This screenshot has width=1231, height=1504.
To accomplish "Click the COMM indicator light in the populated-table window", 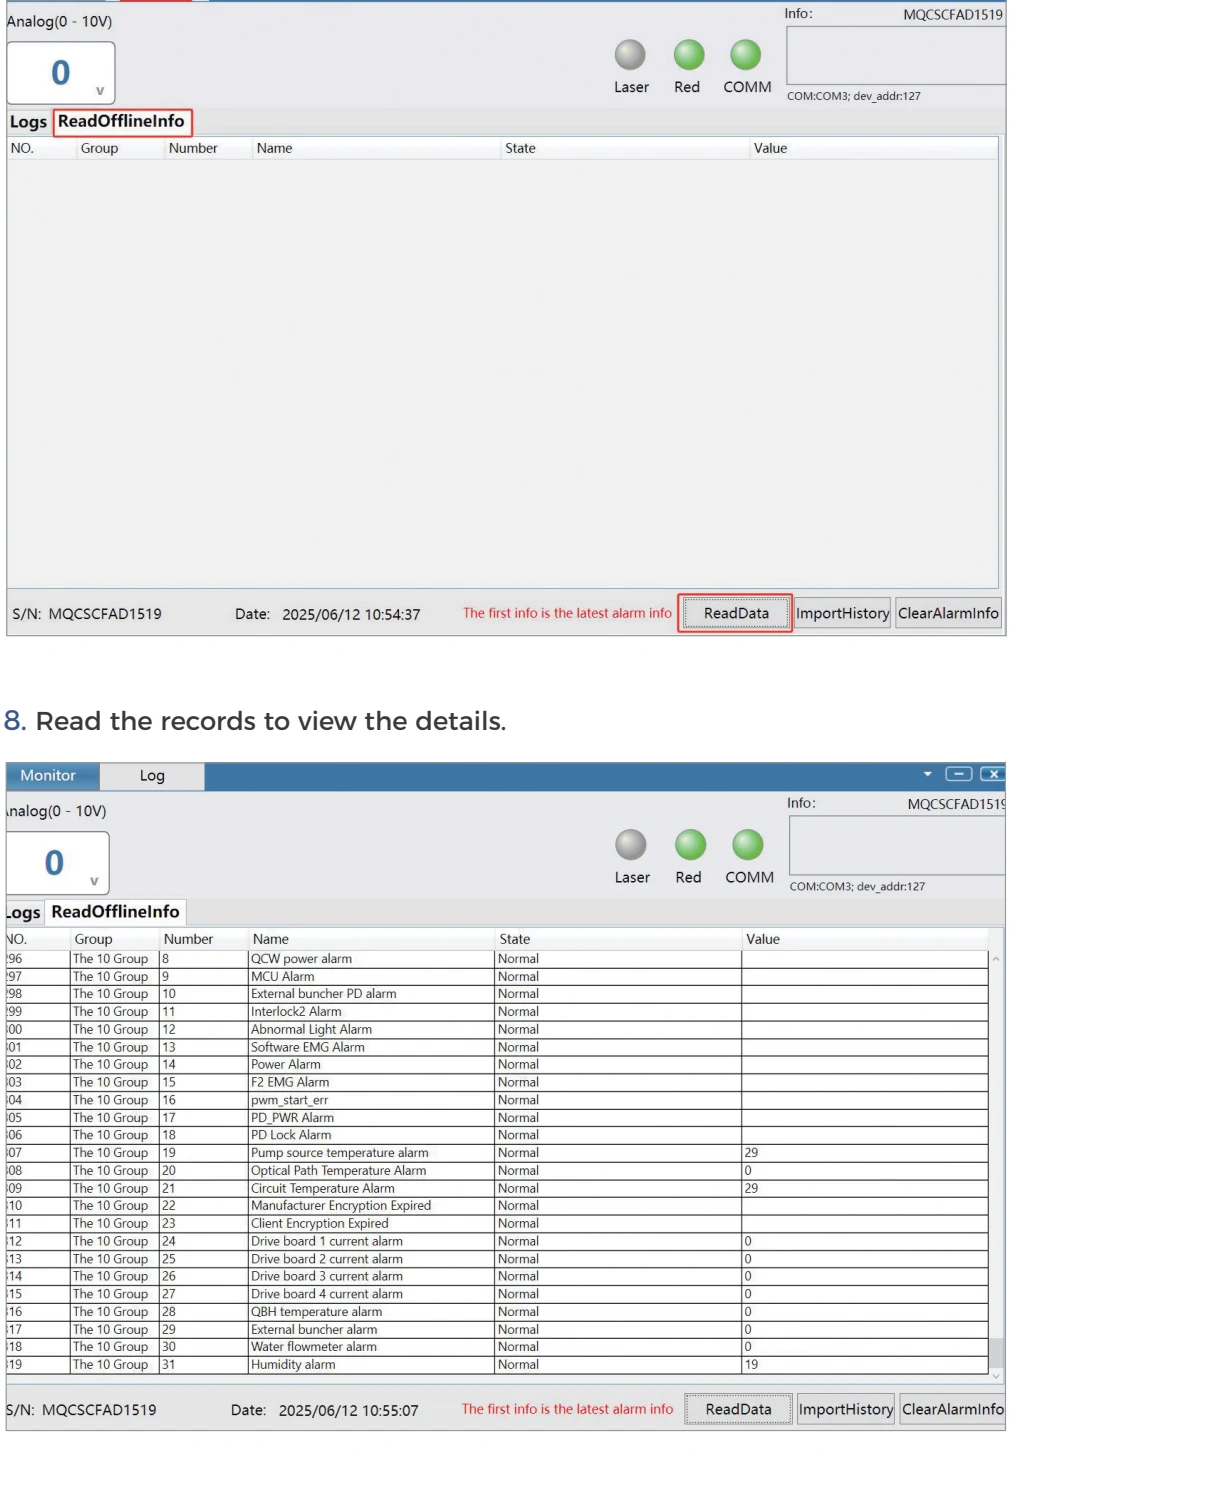I will coord(747,845).
